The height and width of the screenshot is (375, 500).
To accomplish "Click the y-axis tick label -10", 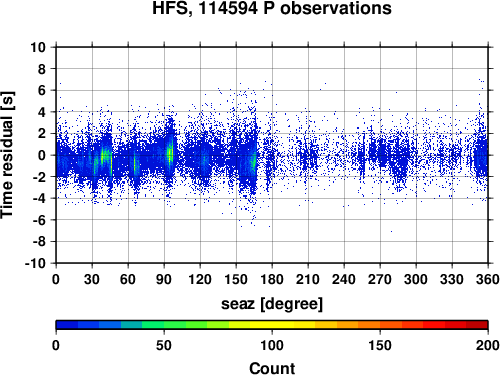I will pyautogui.click(x=35, y=263).
